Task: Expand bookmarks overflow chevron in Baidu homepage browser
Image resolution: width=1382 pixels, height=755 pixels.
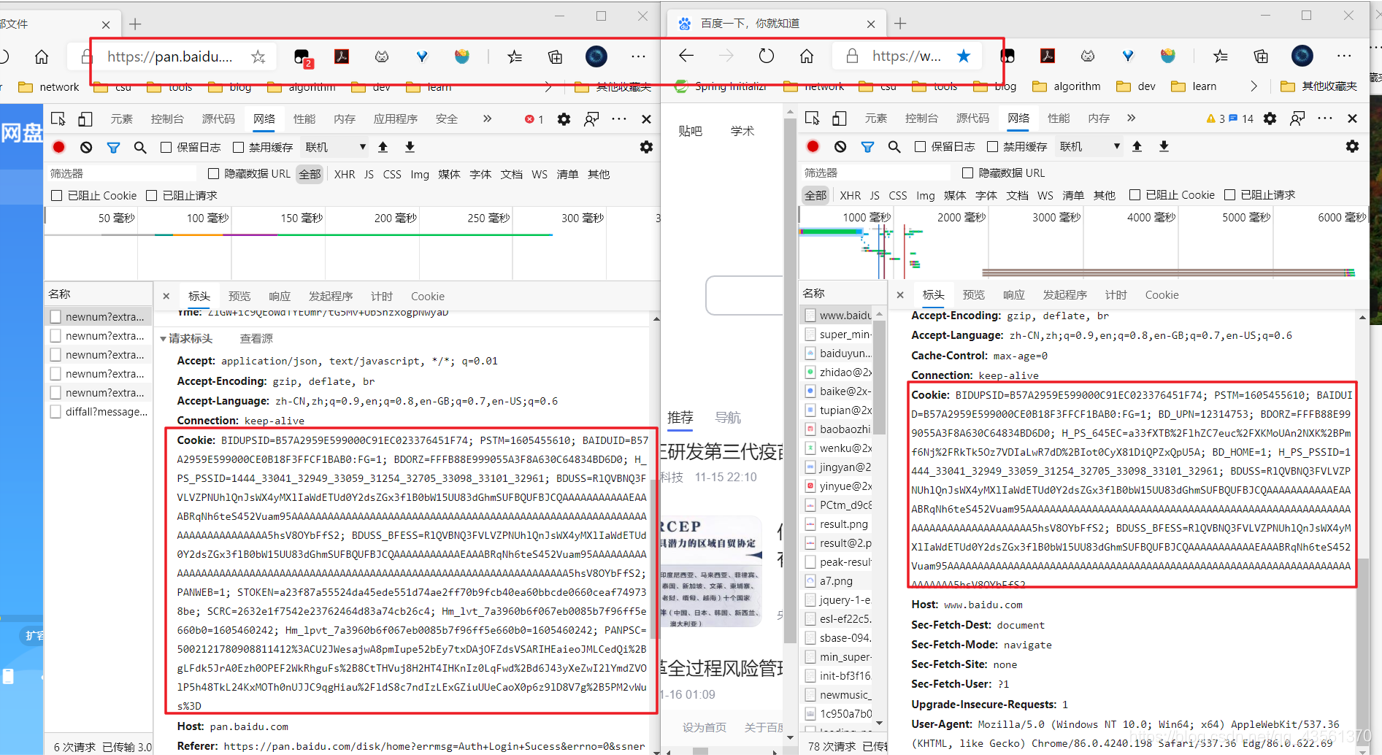Action: tap(1253, 86)
